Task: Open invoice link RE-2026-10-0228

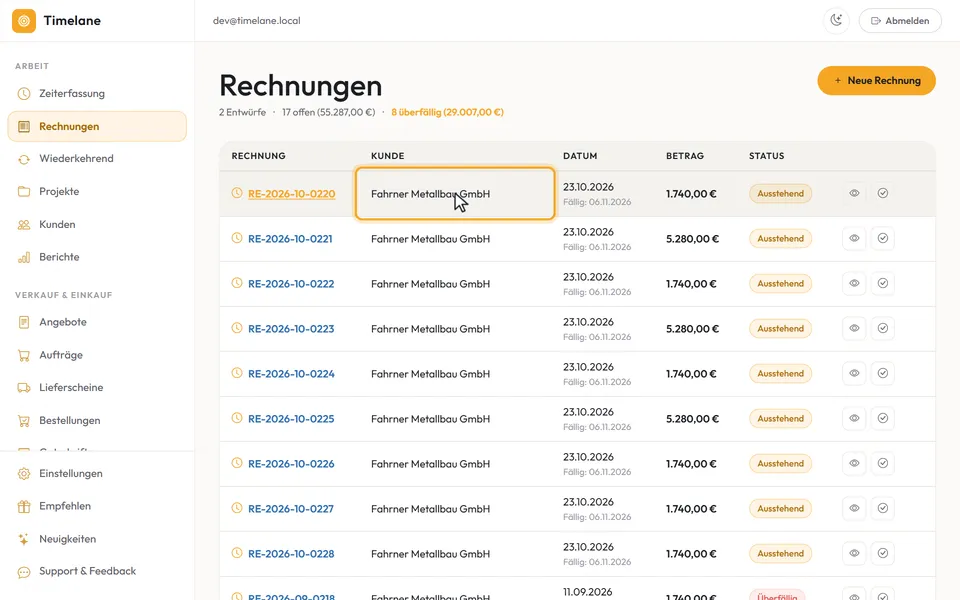Action: (291, 554)
